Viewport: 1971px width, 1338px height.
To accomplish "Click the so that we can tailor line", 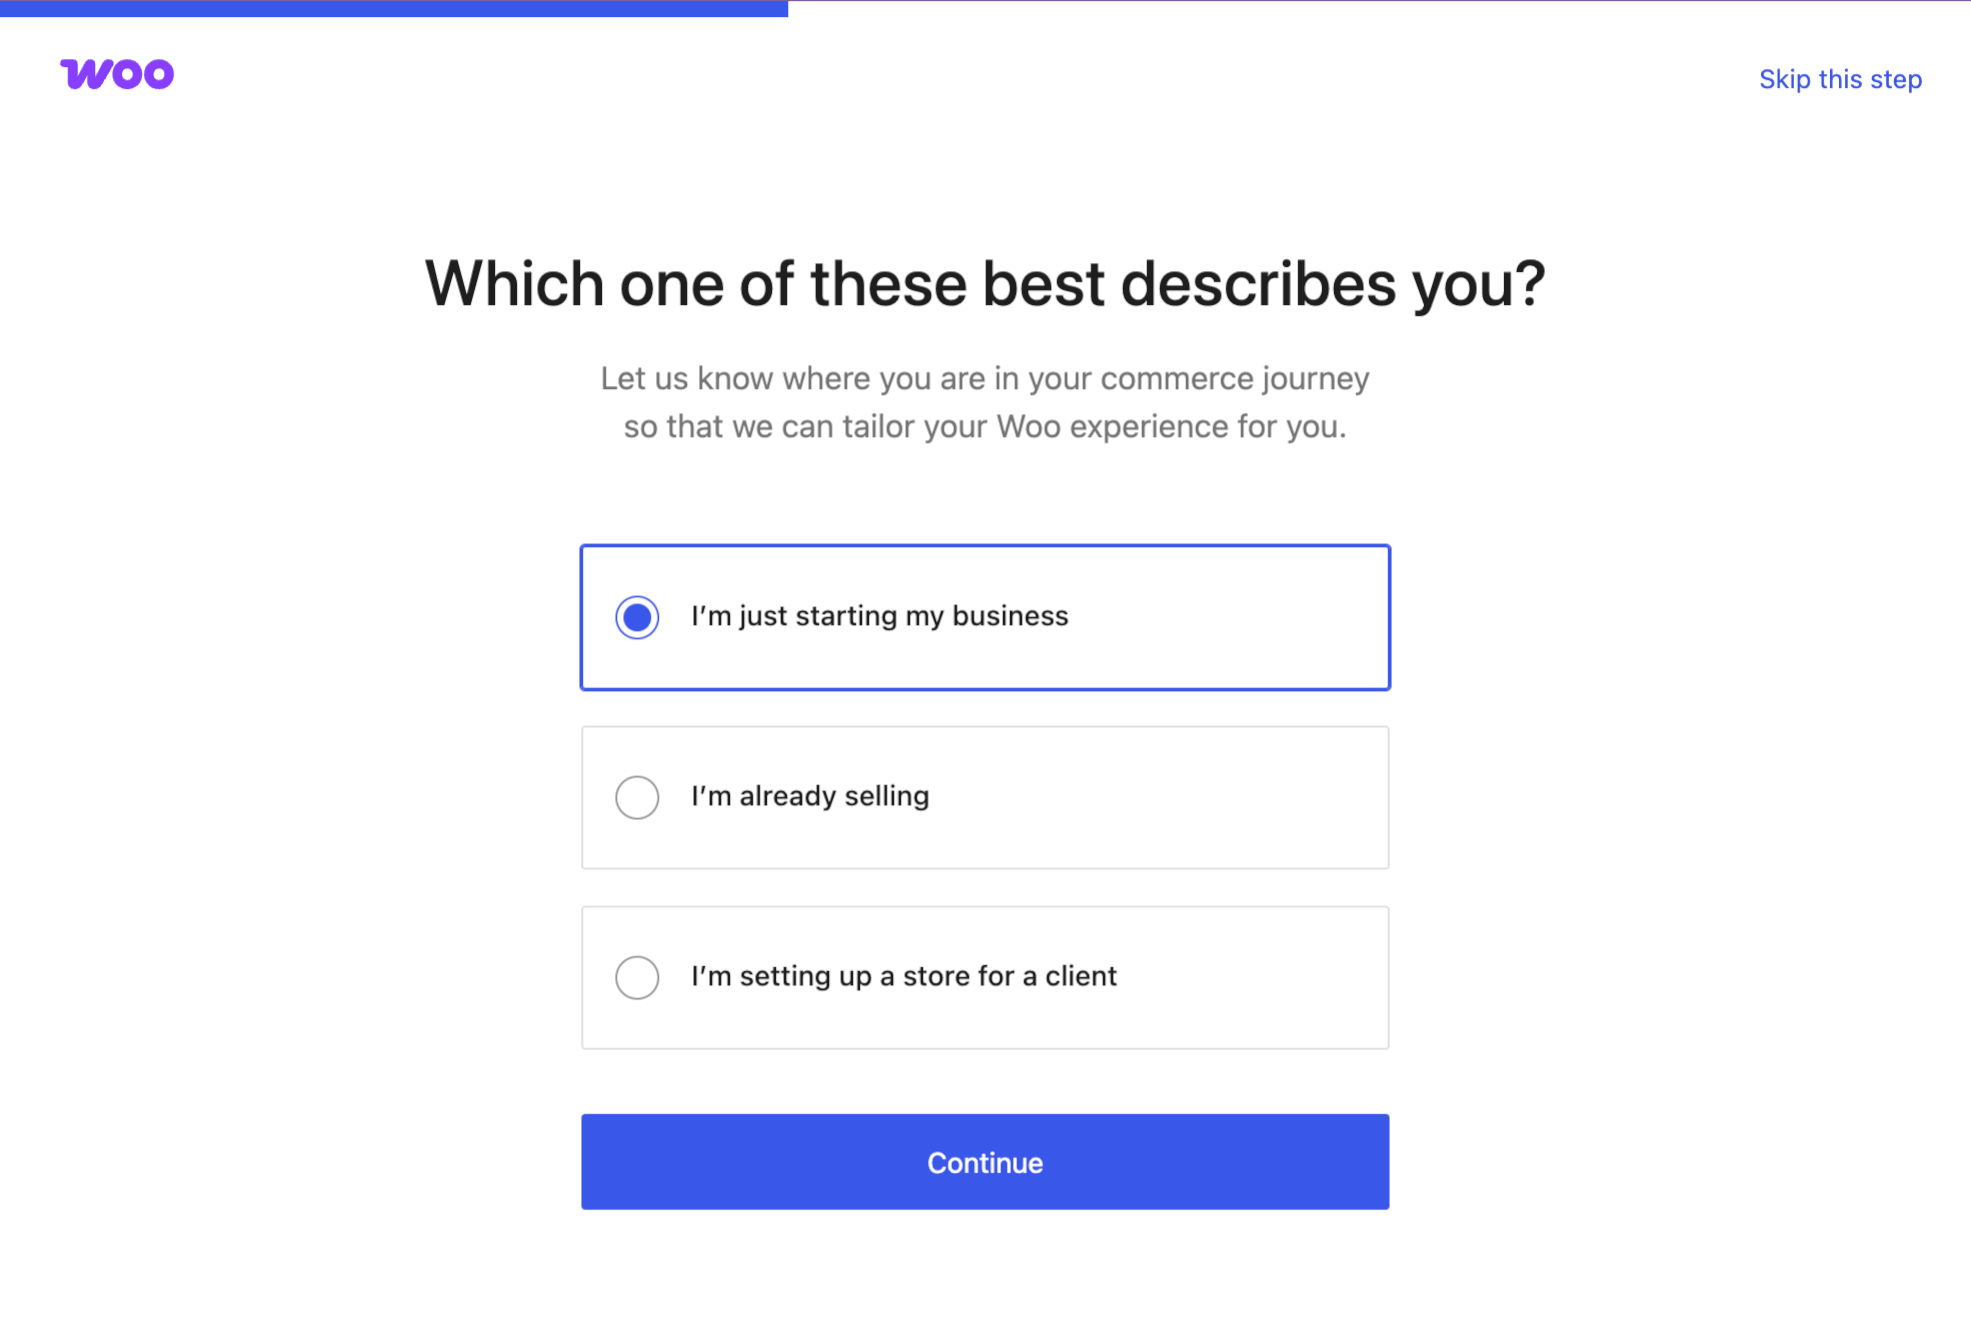I will 984,427.
